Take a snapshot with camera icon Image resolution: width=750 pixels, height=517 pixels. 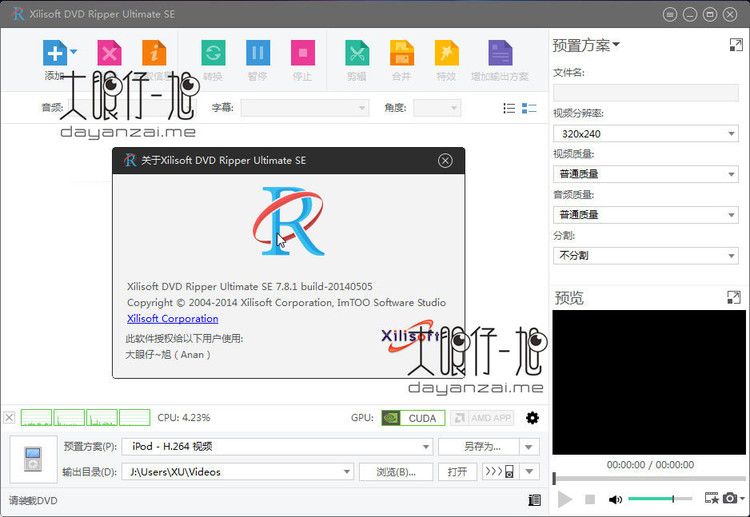click(x=730, y=498)
